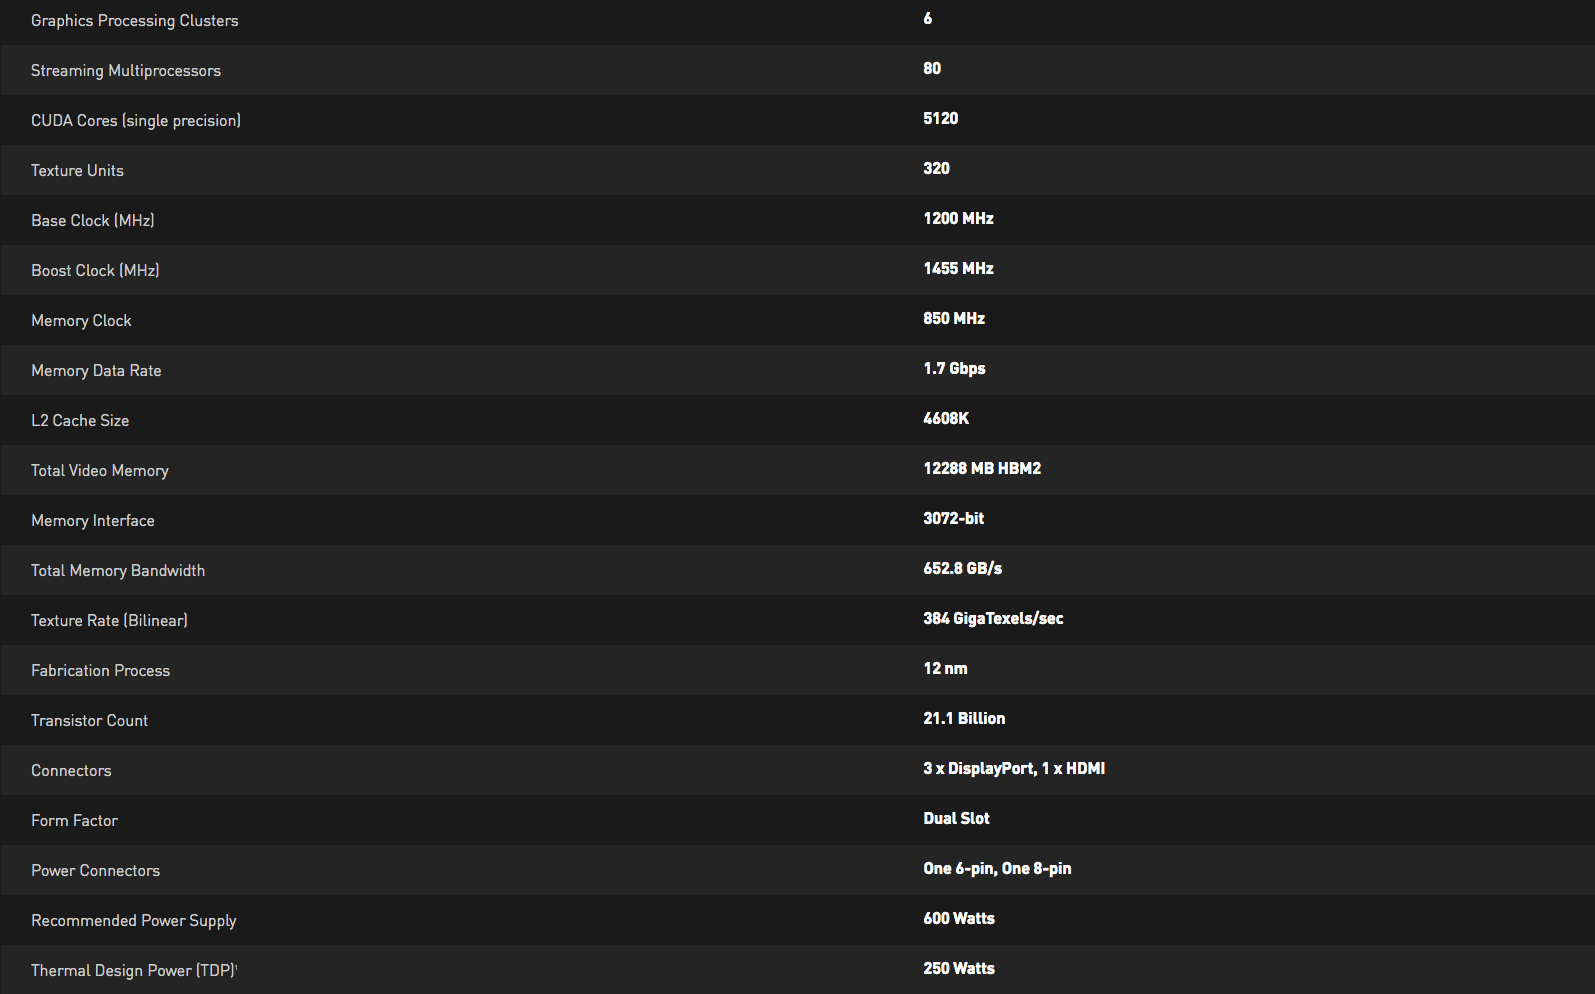1595x994 pixels.
Task: Click the Boost Clock (MHz) label
Action: pos(95,271)
